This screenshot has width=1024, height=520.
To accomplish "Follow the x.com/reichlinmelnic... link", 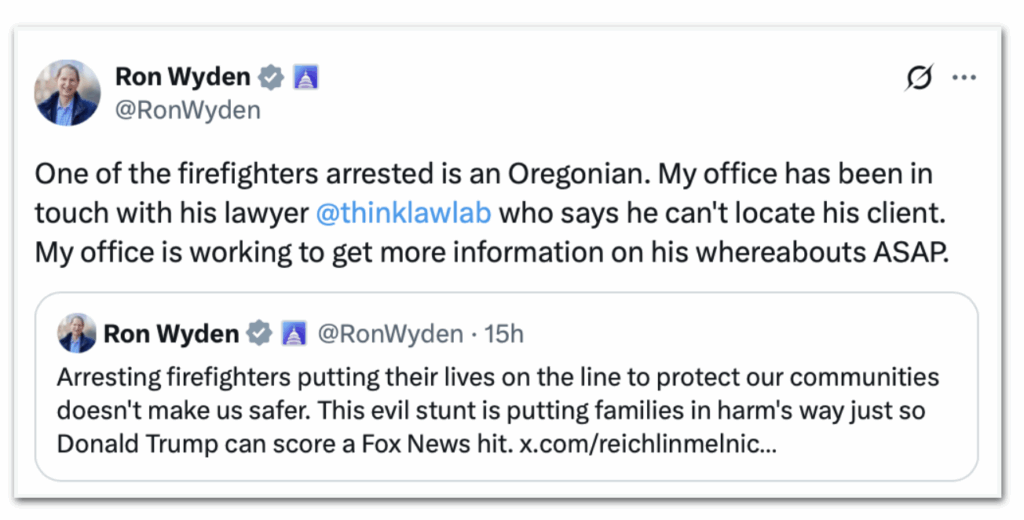I will [649, 442].
